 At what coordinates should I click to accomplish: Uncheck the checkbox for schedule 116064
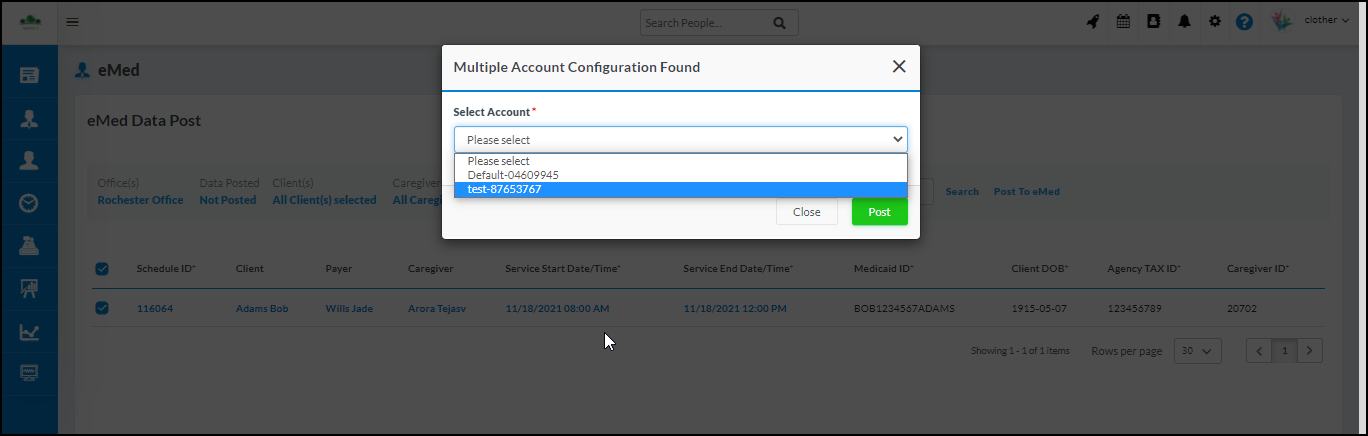point(102,308)
